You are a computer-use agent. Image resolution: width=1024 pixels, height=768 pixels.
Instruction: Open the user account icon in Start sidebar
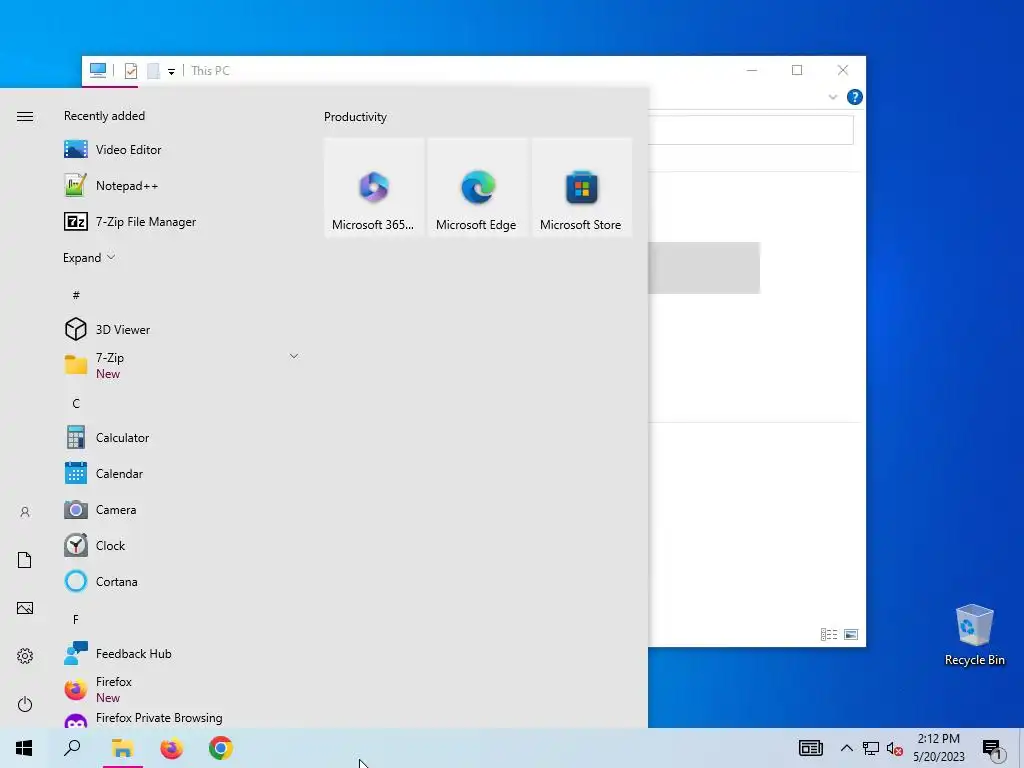click(x=25, y=512)
